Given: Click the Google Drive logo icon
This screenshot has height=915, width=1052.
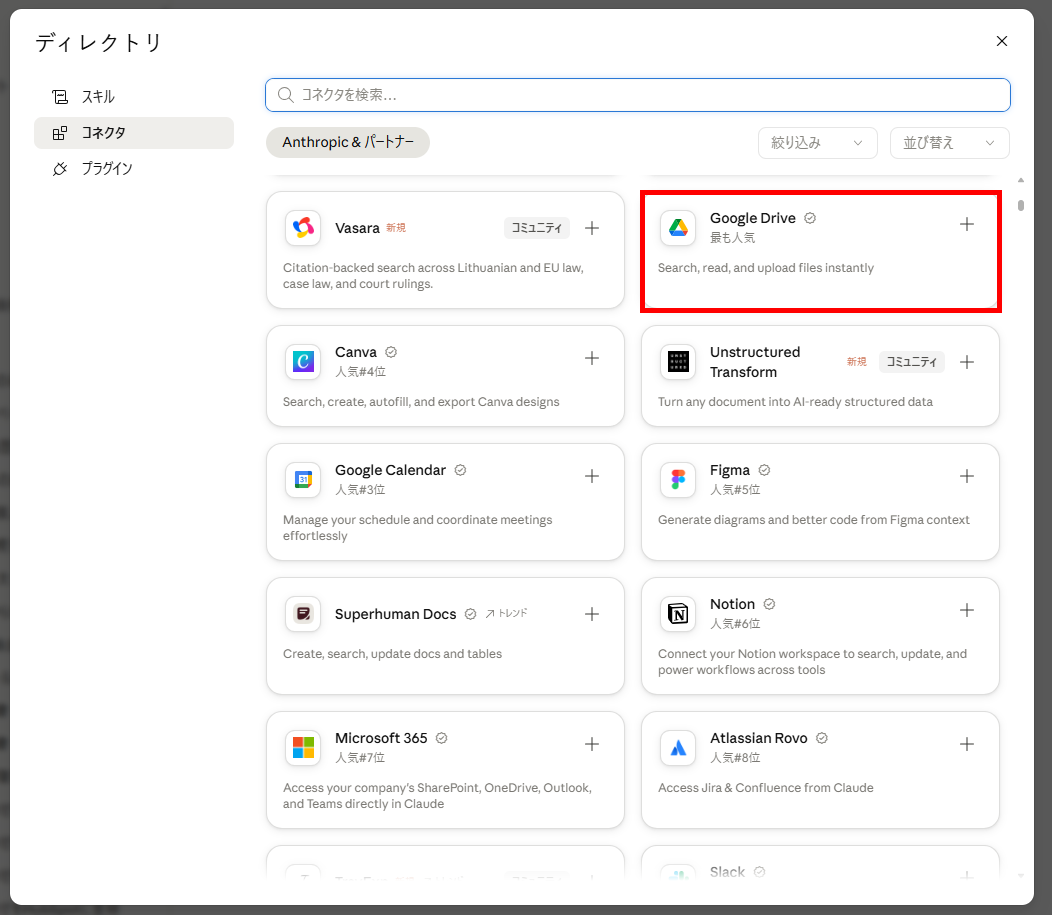Looking at the screenshot, I should (x=678, y=228).
